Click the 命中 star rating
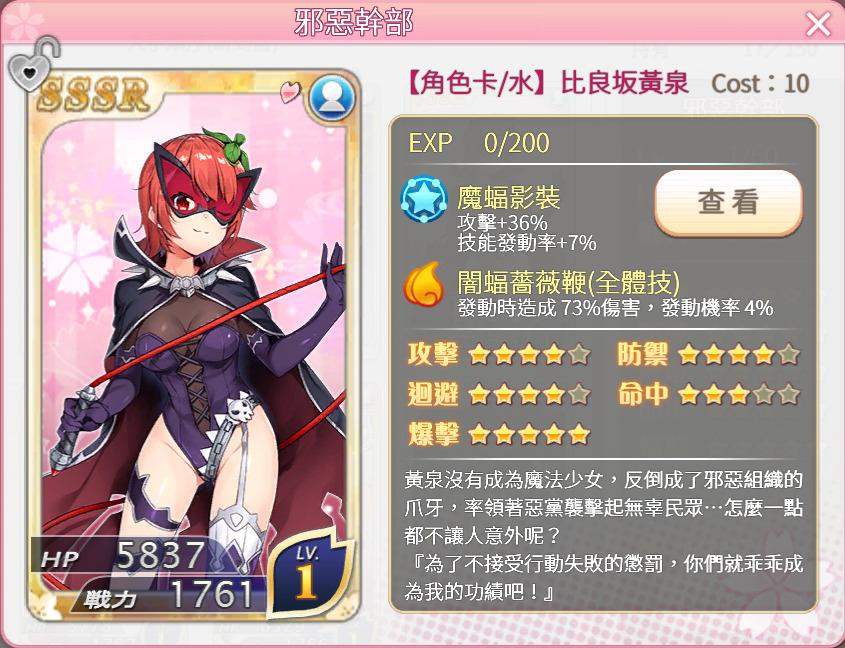 click(x=739, y=395)
